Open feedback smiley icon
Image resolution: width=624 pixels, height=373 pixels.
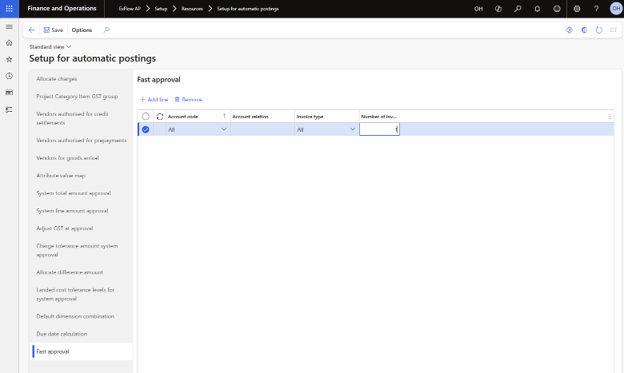tap(557, 8)
